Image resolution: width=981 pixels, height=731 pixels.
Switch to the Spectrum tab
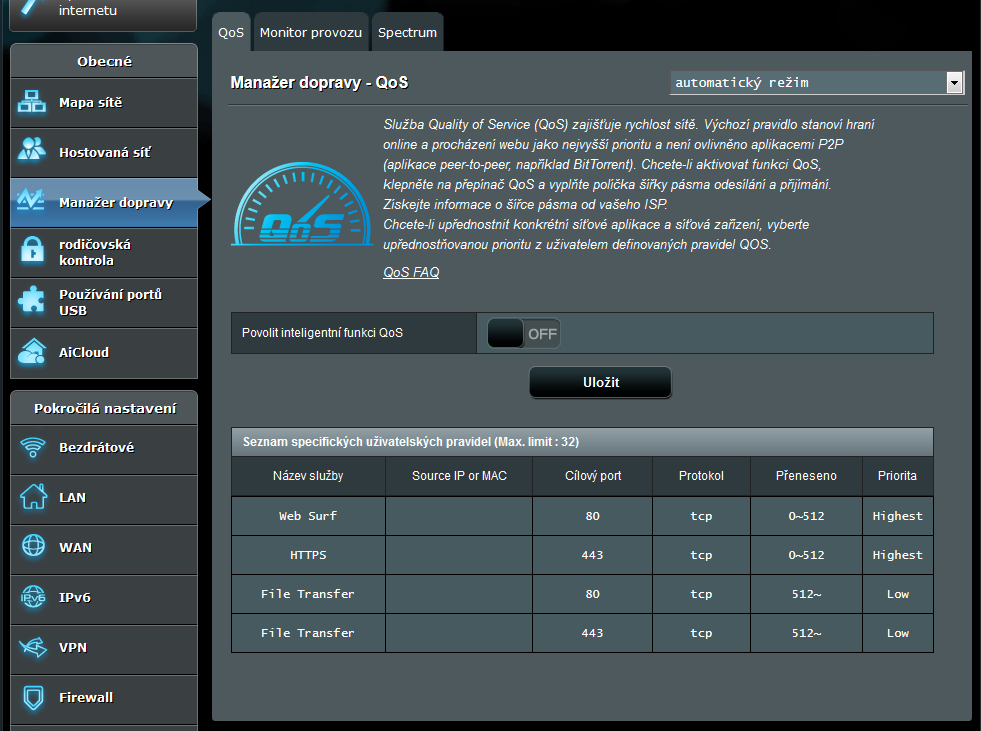tap(407, 33)
